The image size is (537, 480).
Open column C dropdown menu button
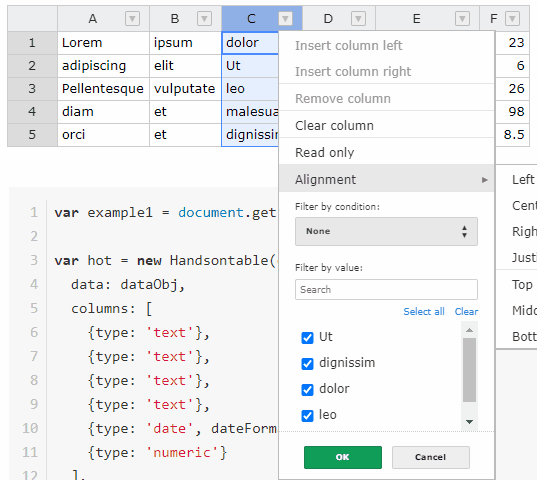(x=285, y=18)
